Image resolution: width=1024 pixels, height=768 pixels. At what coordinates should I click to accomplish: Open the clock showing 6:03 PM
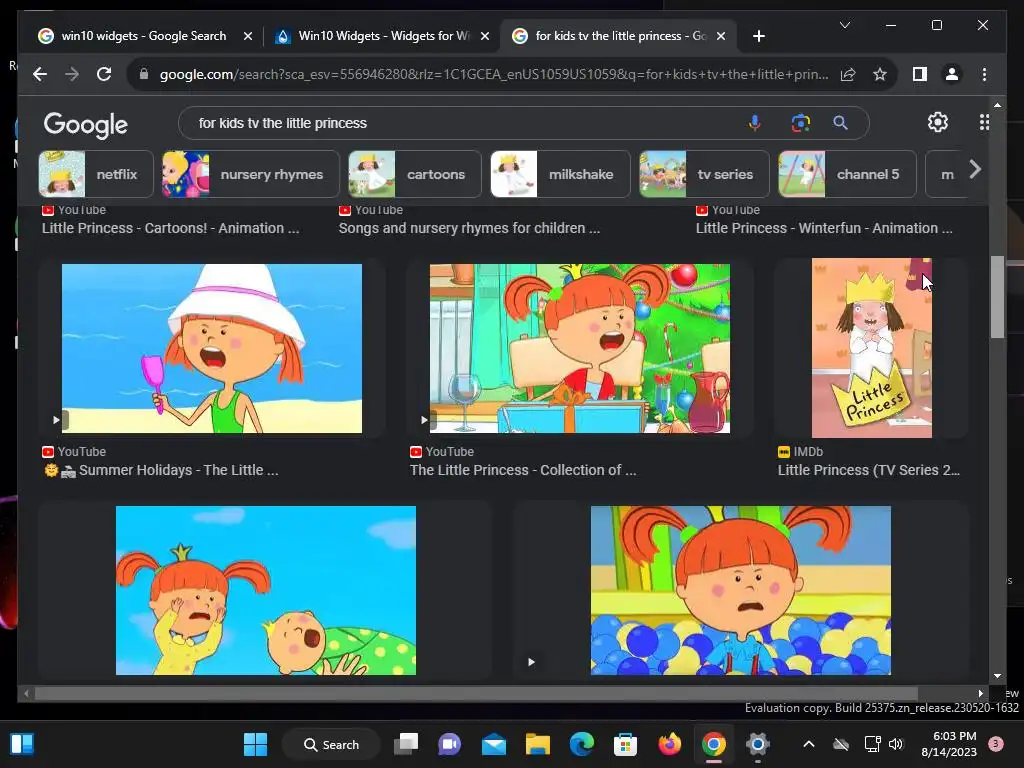coord(948,744)
